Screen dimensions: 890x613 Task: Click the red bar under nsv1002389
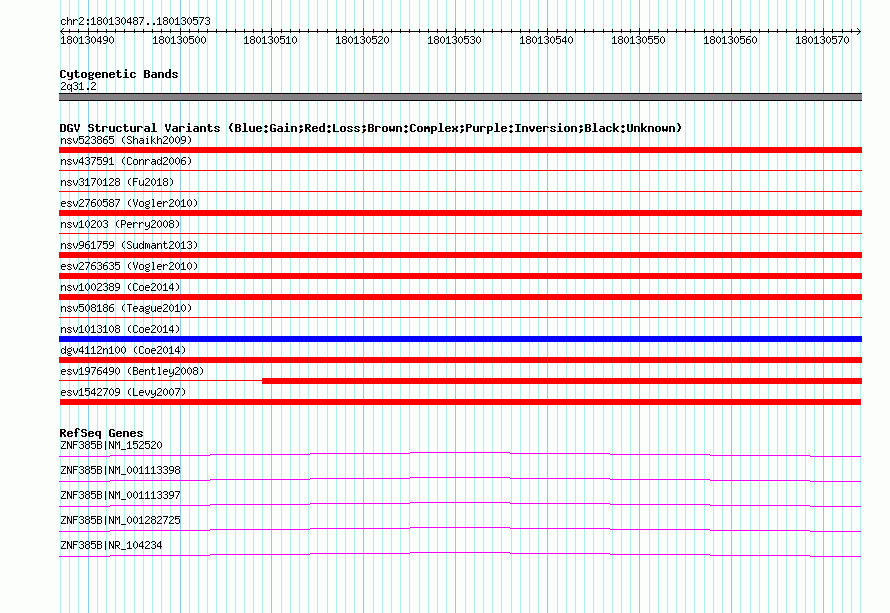(460, 297)
